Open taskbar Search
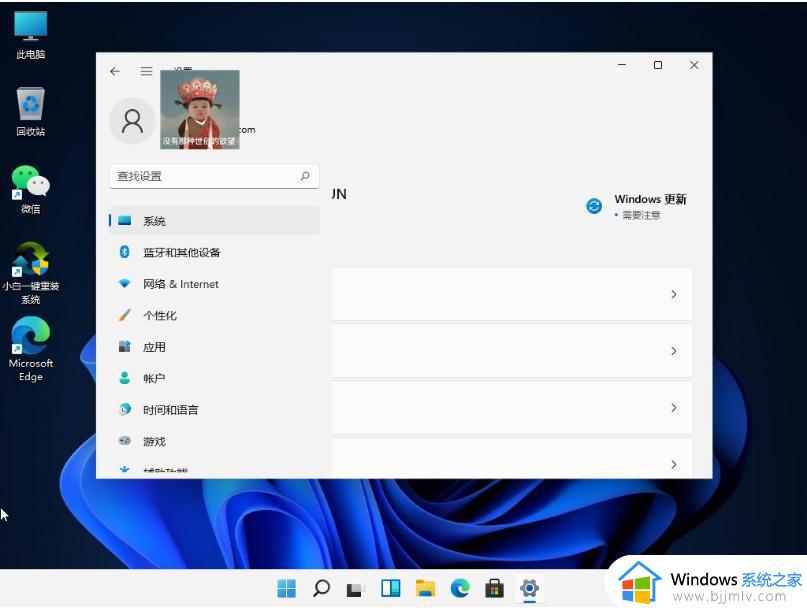807x610 pixels. [x=321, y=588]
